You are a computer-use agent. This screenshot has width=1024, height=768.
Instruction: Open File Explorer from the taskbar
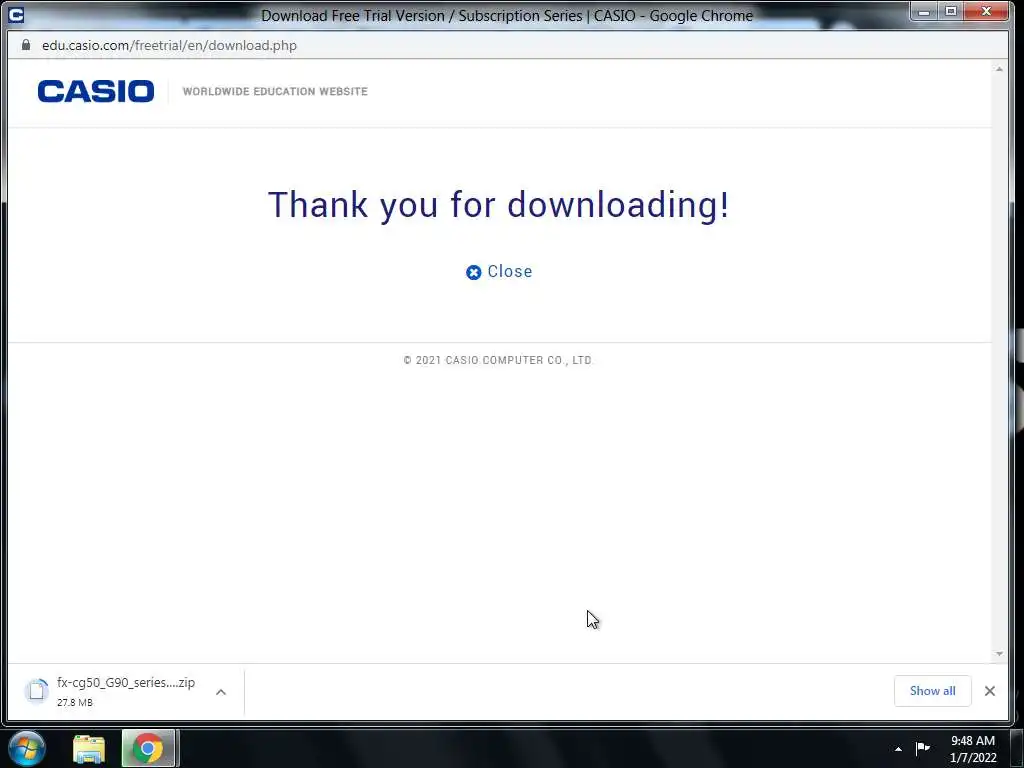click(x=89, y=748)
